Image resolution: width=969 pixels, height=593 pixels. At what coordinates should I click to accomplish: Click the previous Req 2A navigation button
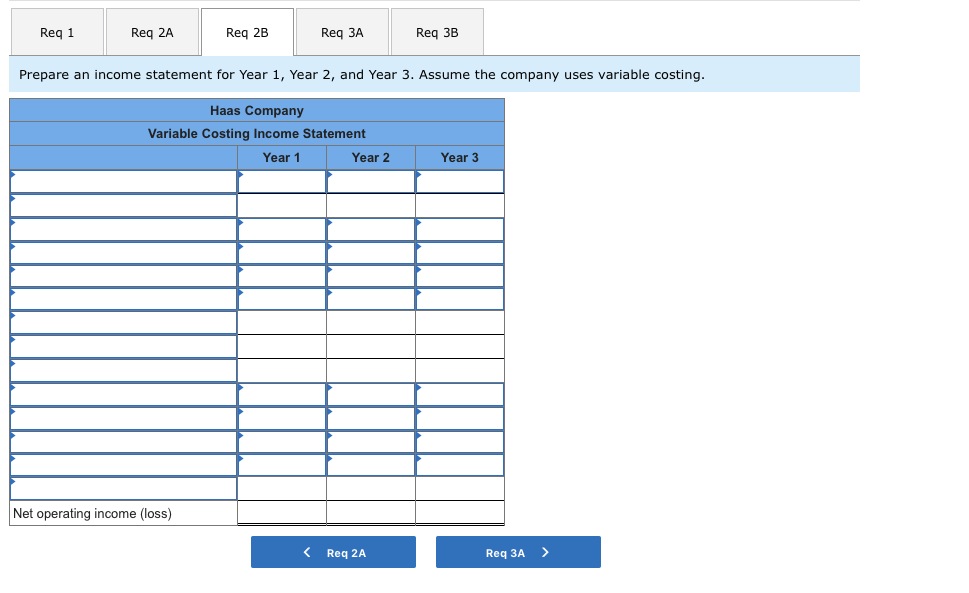point(333,552)
